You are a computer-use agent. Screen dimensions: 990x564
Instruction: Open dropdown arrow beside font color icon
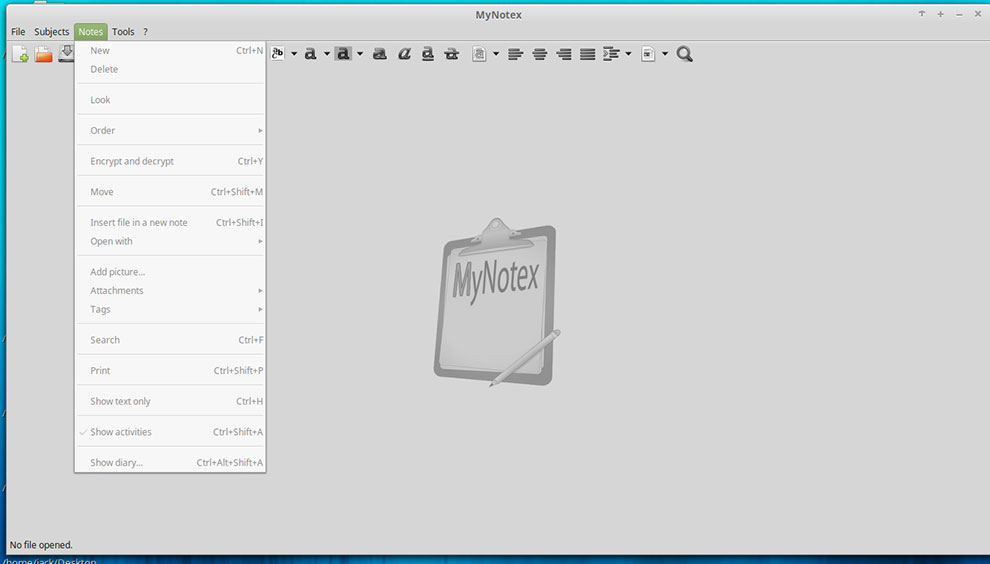click(326, 54)
